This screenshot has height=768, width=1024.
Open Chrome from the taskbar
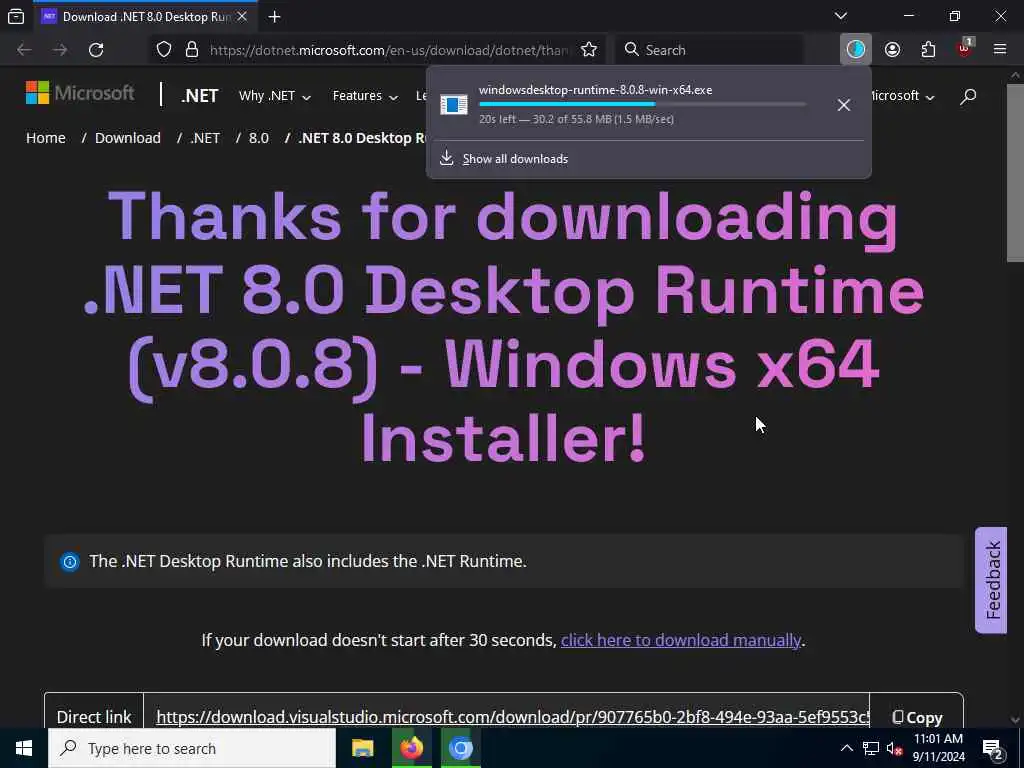[x=460, y=748]
